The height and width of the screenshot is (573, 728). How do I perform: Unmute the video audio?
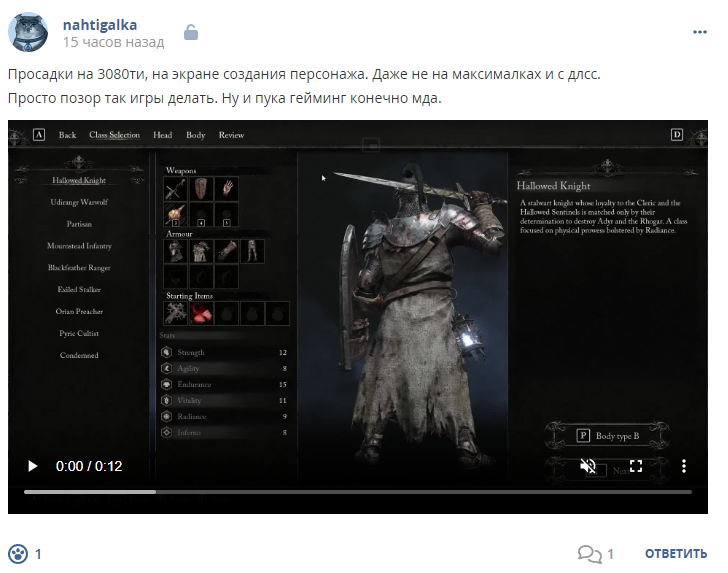click(x=588, y=466)
